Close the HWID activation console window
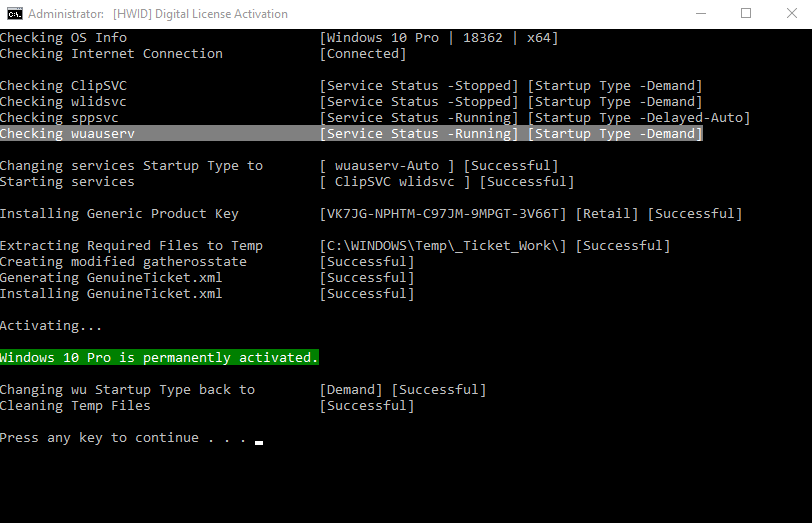 [792, 13]
